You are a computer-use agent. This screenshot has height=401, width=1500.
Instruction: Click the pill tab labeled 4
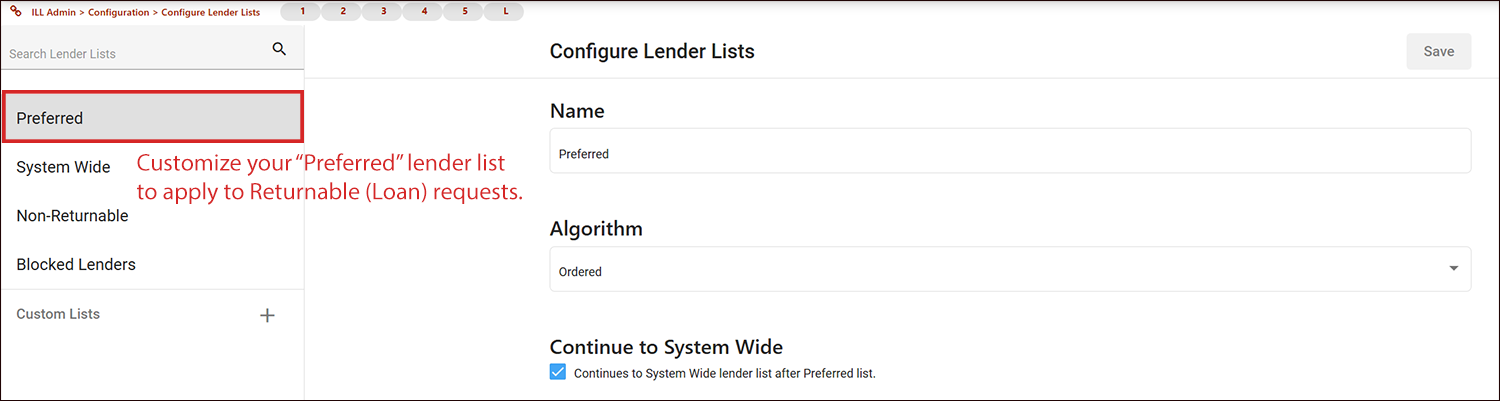point(424,12)
